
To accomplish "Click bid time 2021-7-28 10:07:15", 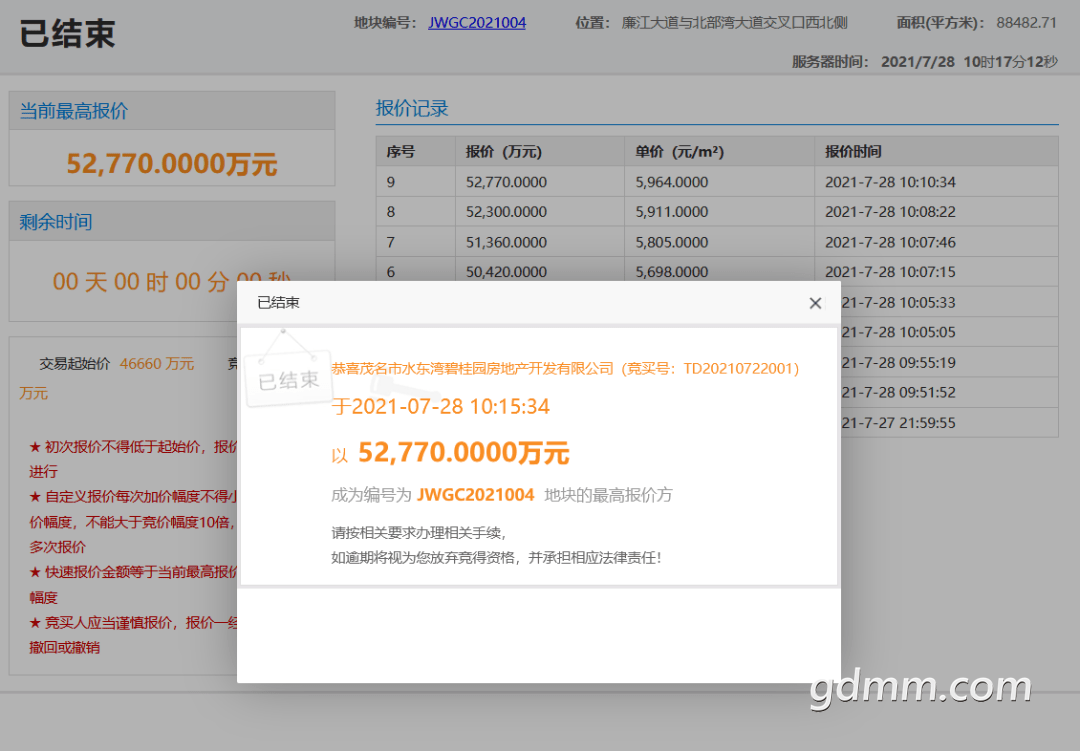I will [x=890, y=271].
